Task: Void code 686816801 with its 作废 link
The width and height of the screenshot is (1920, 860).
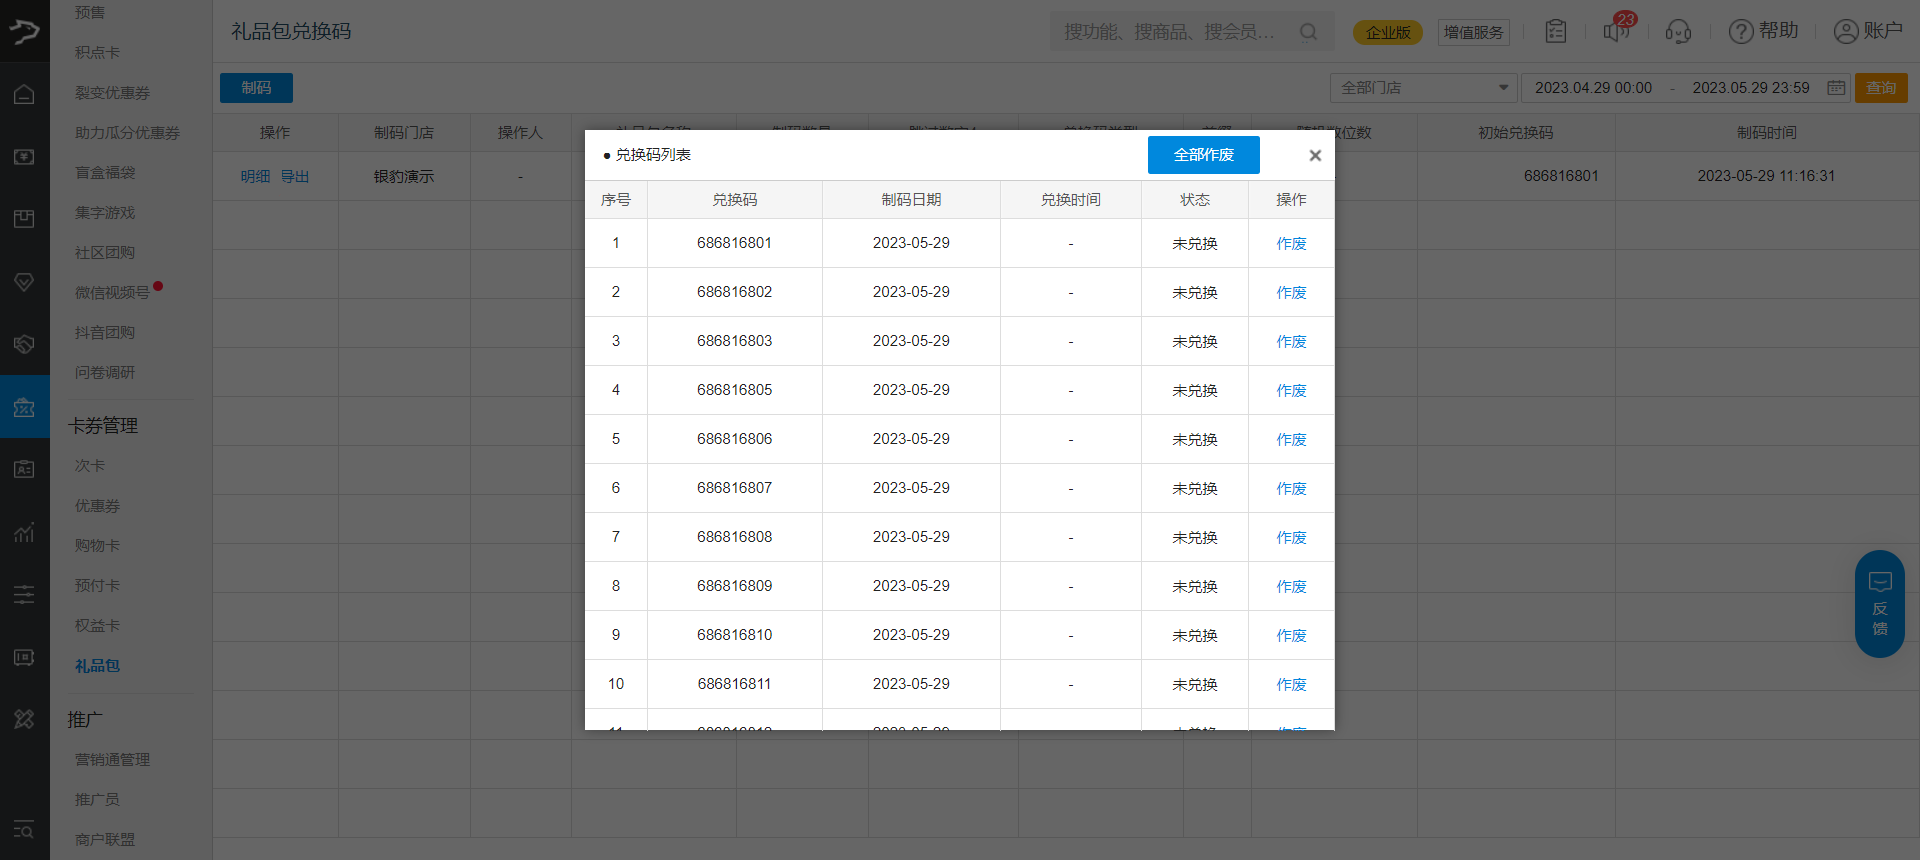Action: [1291, 243]
